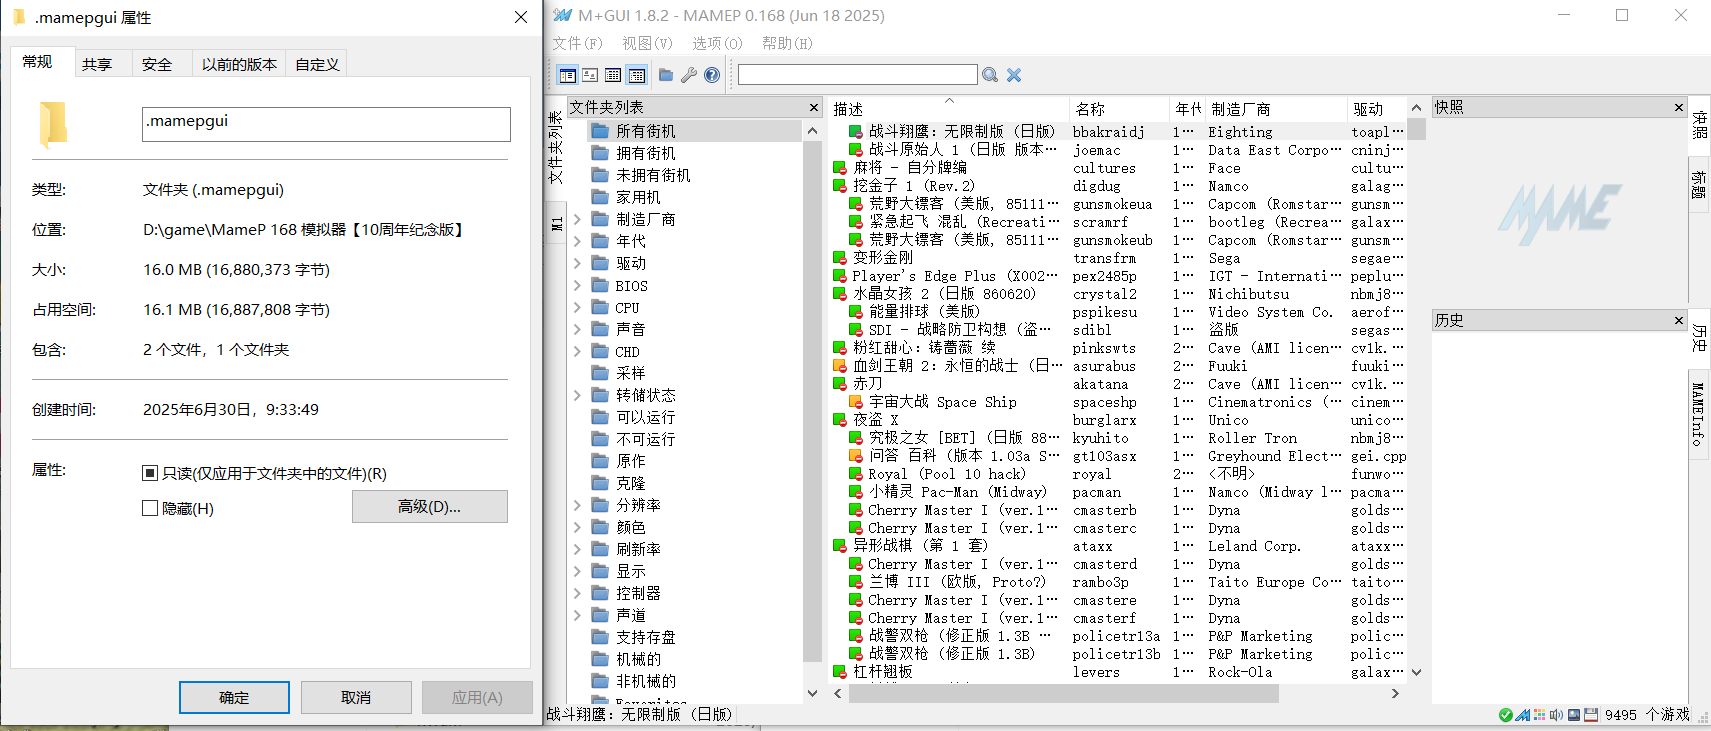Click the game search text box

tap(857, 75)
